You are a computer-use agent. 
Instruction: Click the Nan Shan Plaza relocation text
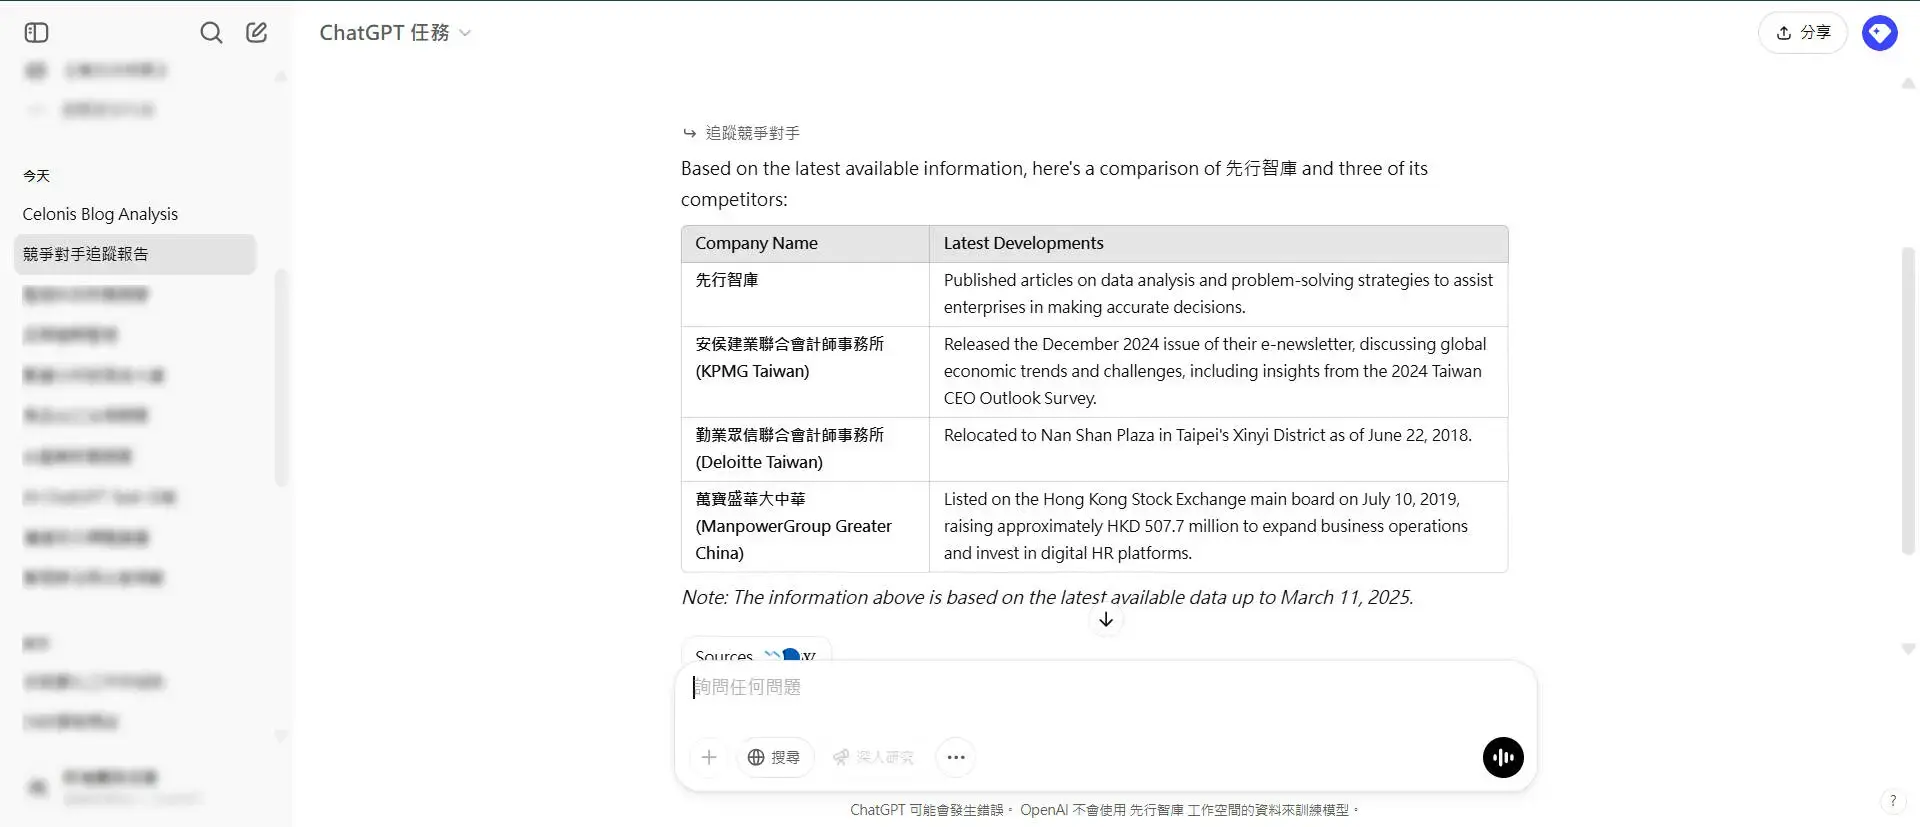pos(1207,435)
